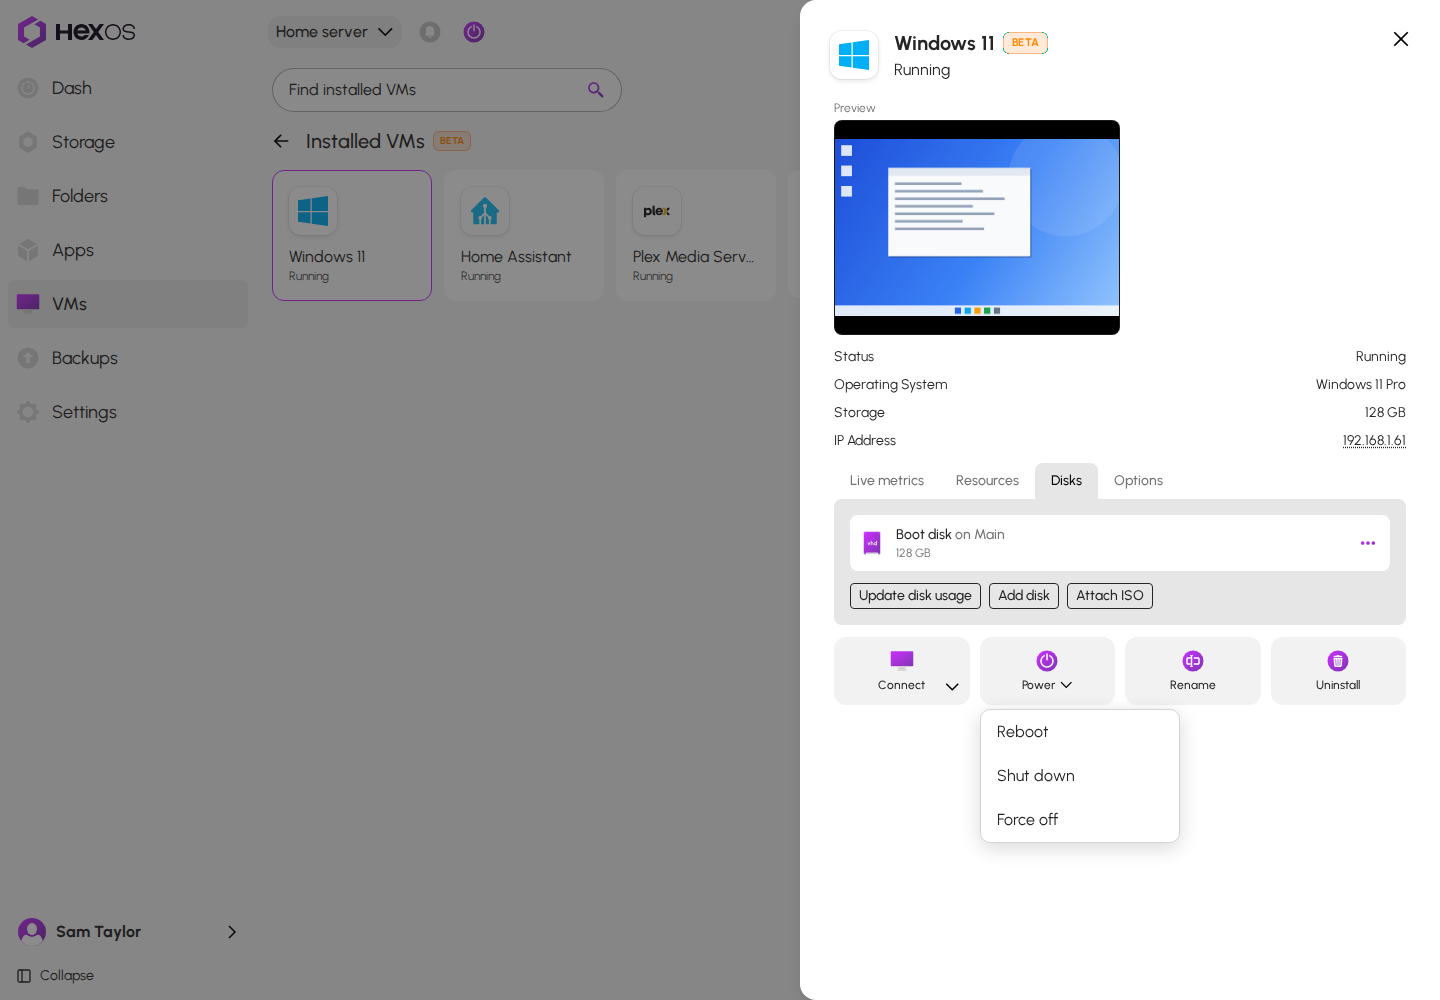
Task: Expand Sam Taylor user menu chevron
Action: pyautogui.click(x=232, y=932)
